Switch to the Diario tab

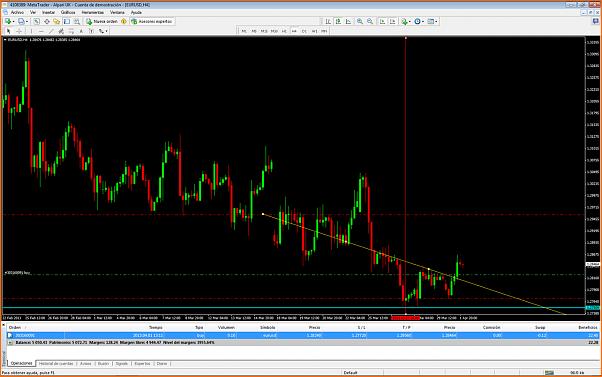coord(162,364)
